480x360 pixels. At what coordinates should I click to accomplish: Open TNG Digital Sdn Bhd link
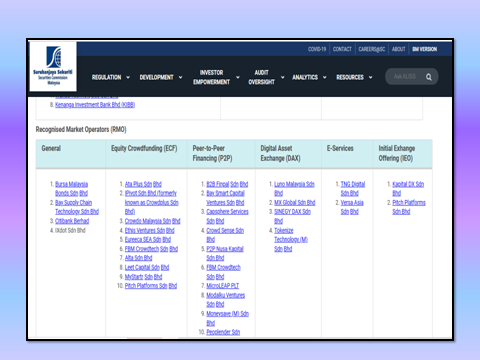click(x=353, y=189)
